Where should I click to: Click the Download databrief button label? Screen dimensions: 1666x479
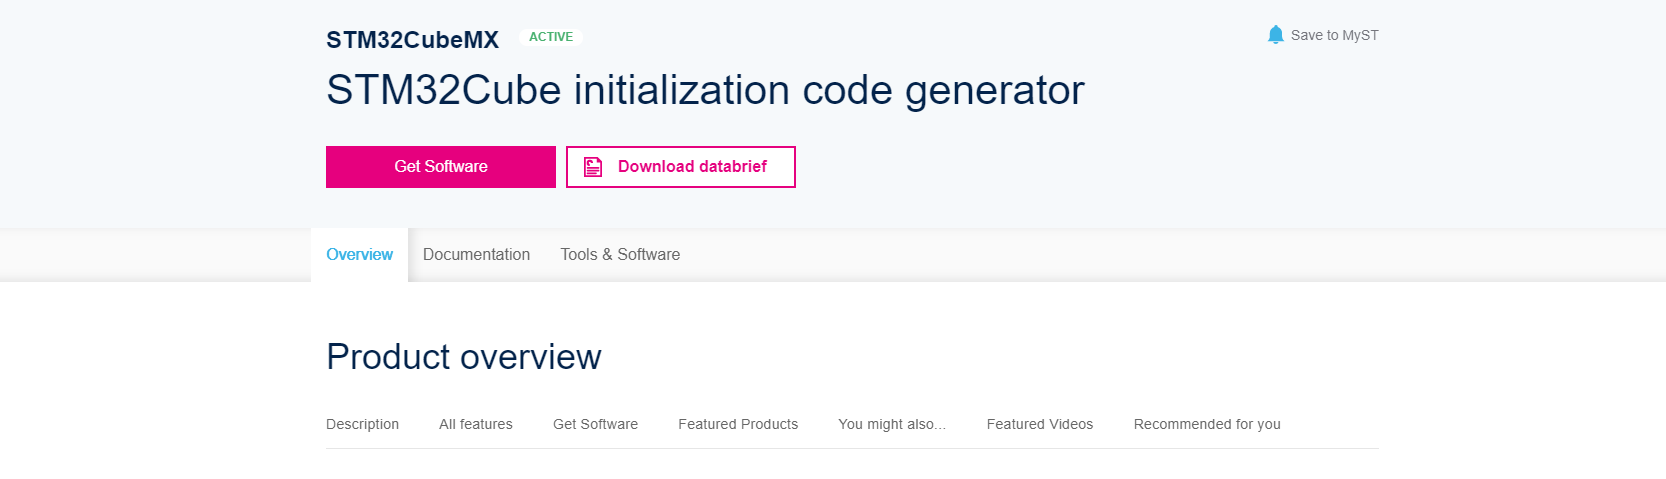click(692, 167)
